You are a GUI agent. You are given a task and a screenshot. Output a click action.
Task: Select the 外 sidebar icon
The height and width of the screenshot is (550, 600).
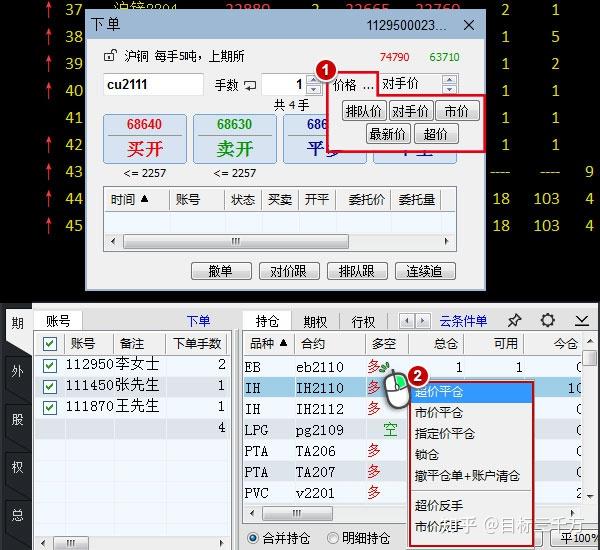click(17, 371)
